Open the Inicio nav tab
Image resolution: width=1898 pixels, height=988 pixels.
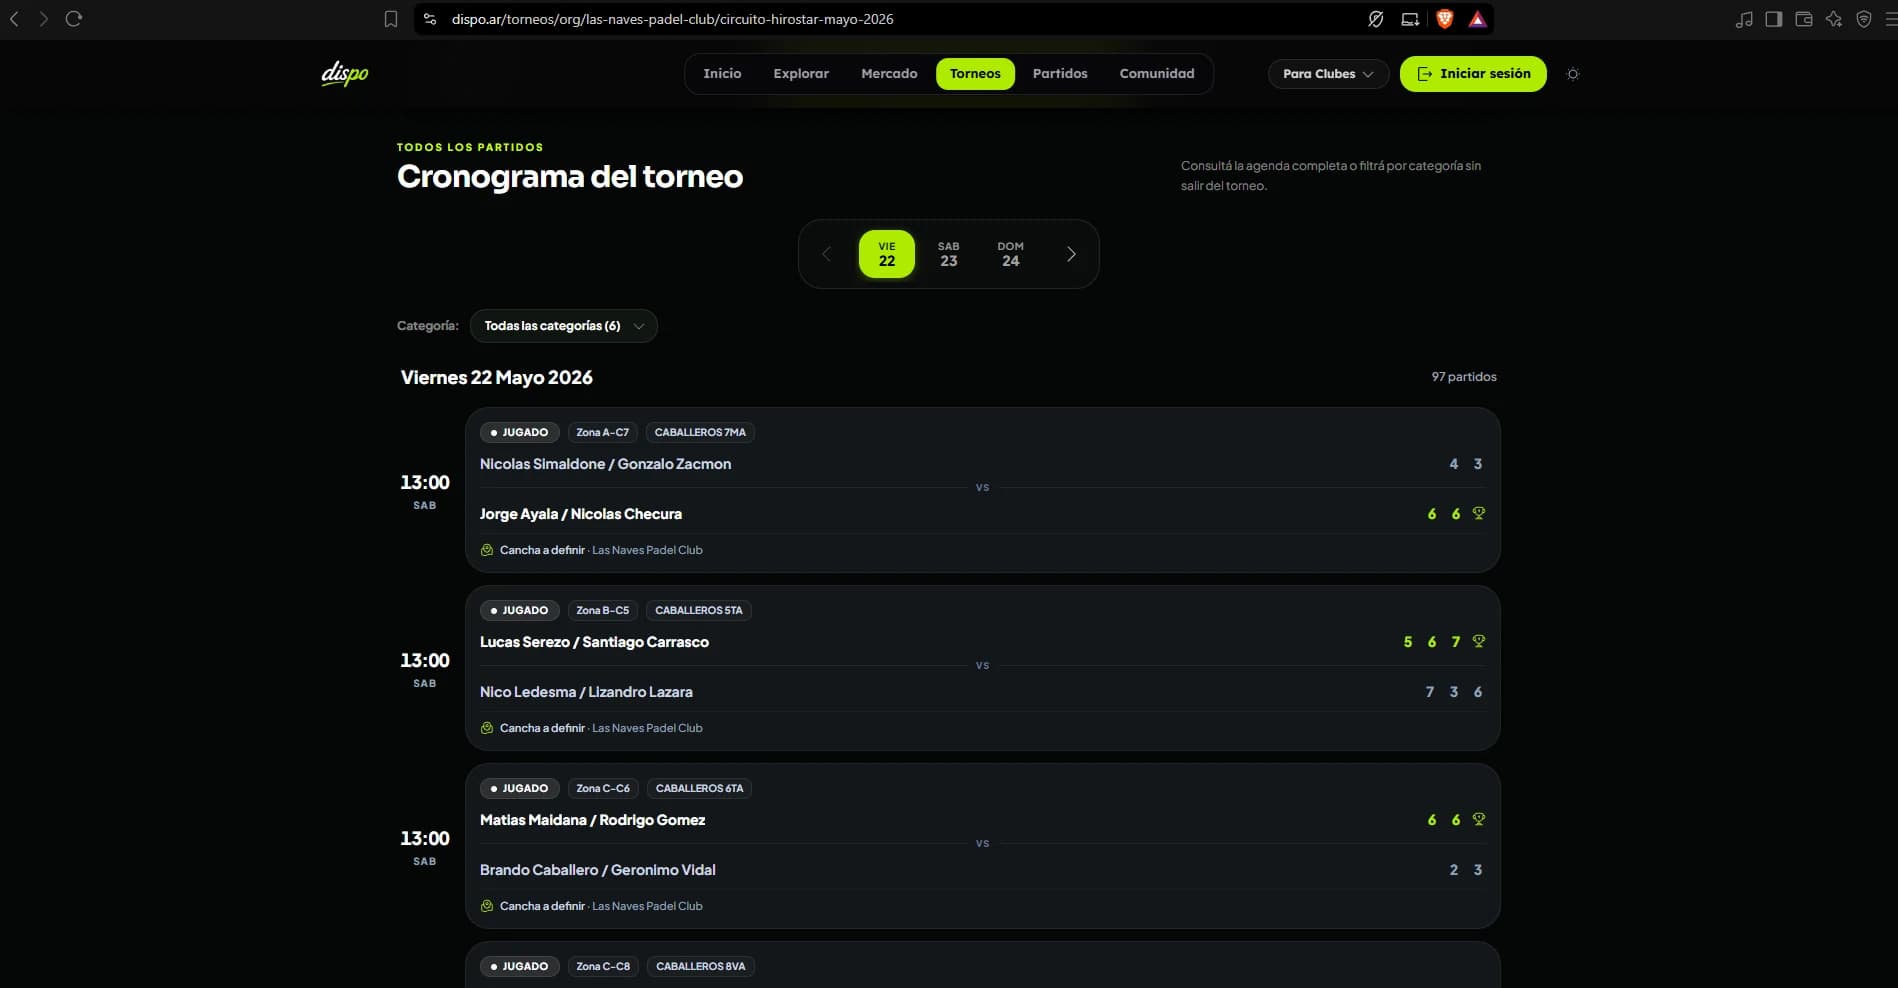coord(722,74)
